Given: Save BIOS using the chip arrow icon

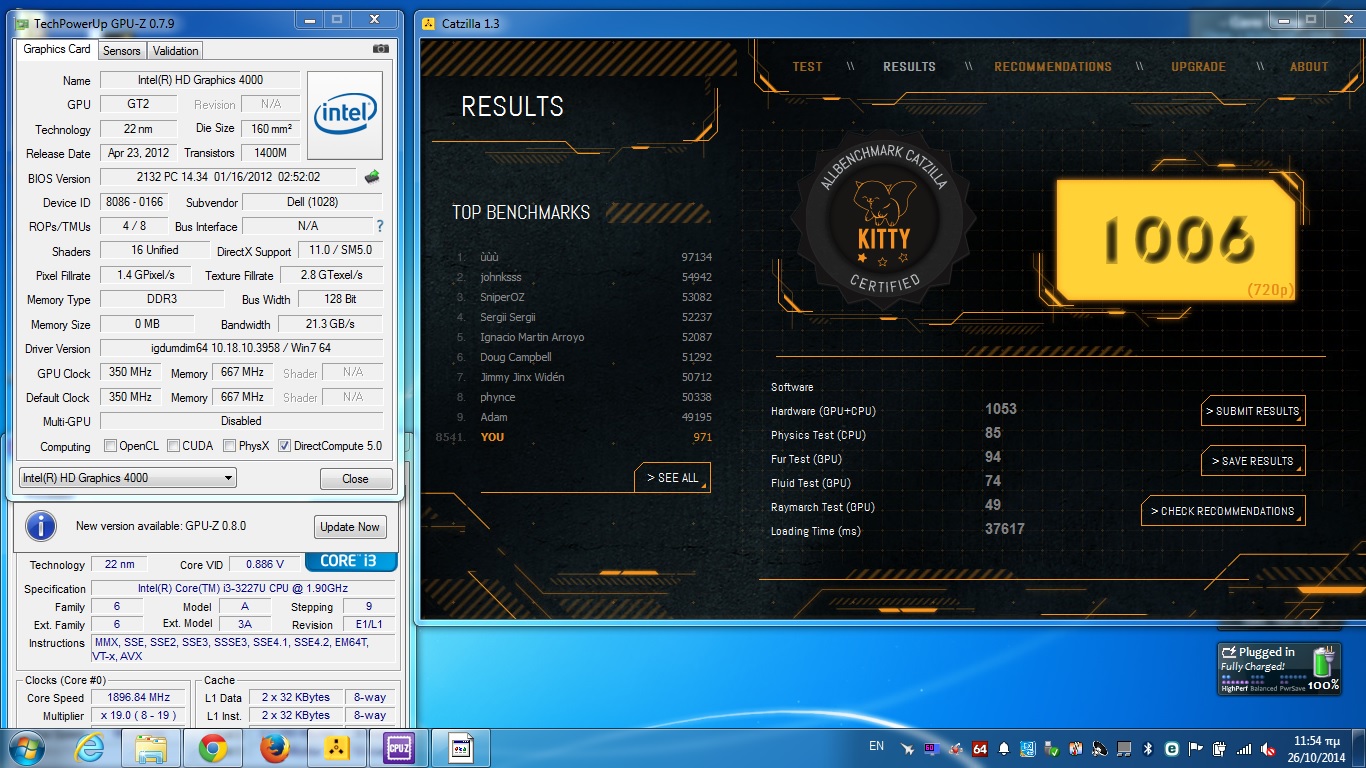Looking at the screenshot, I should click(372, 177).
